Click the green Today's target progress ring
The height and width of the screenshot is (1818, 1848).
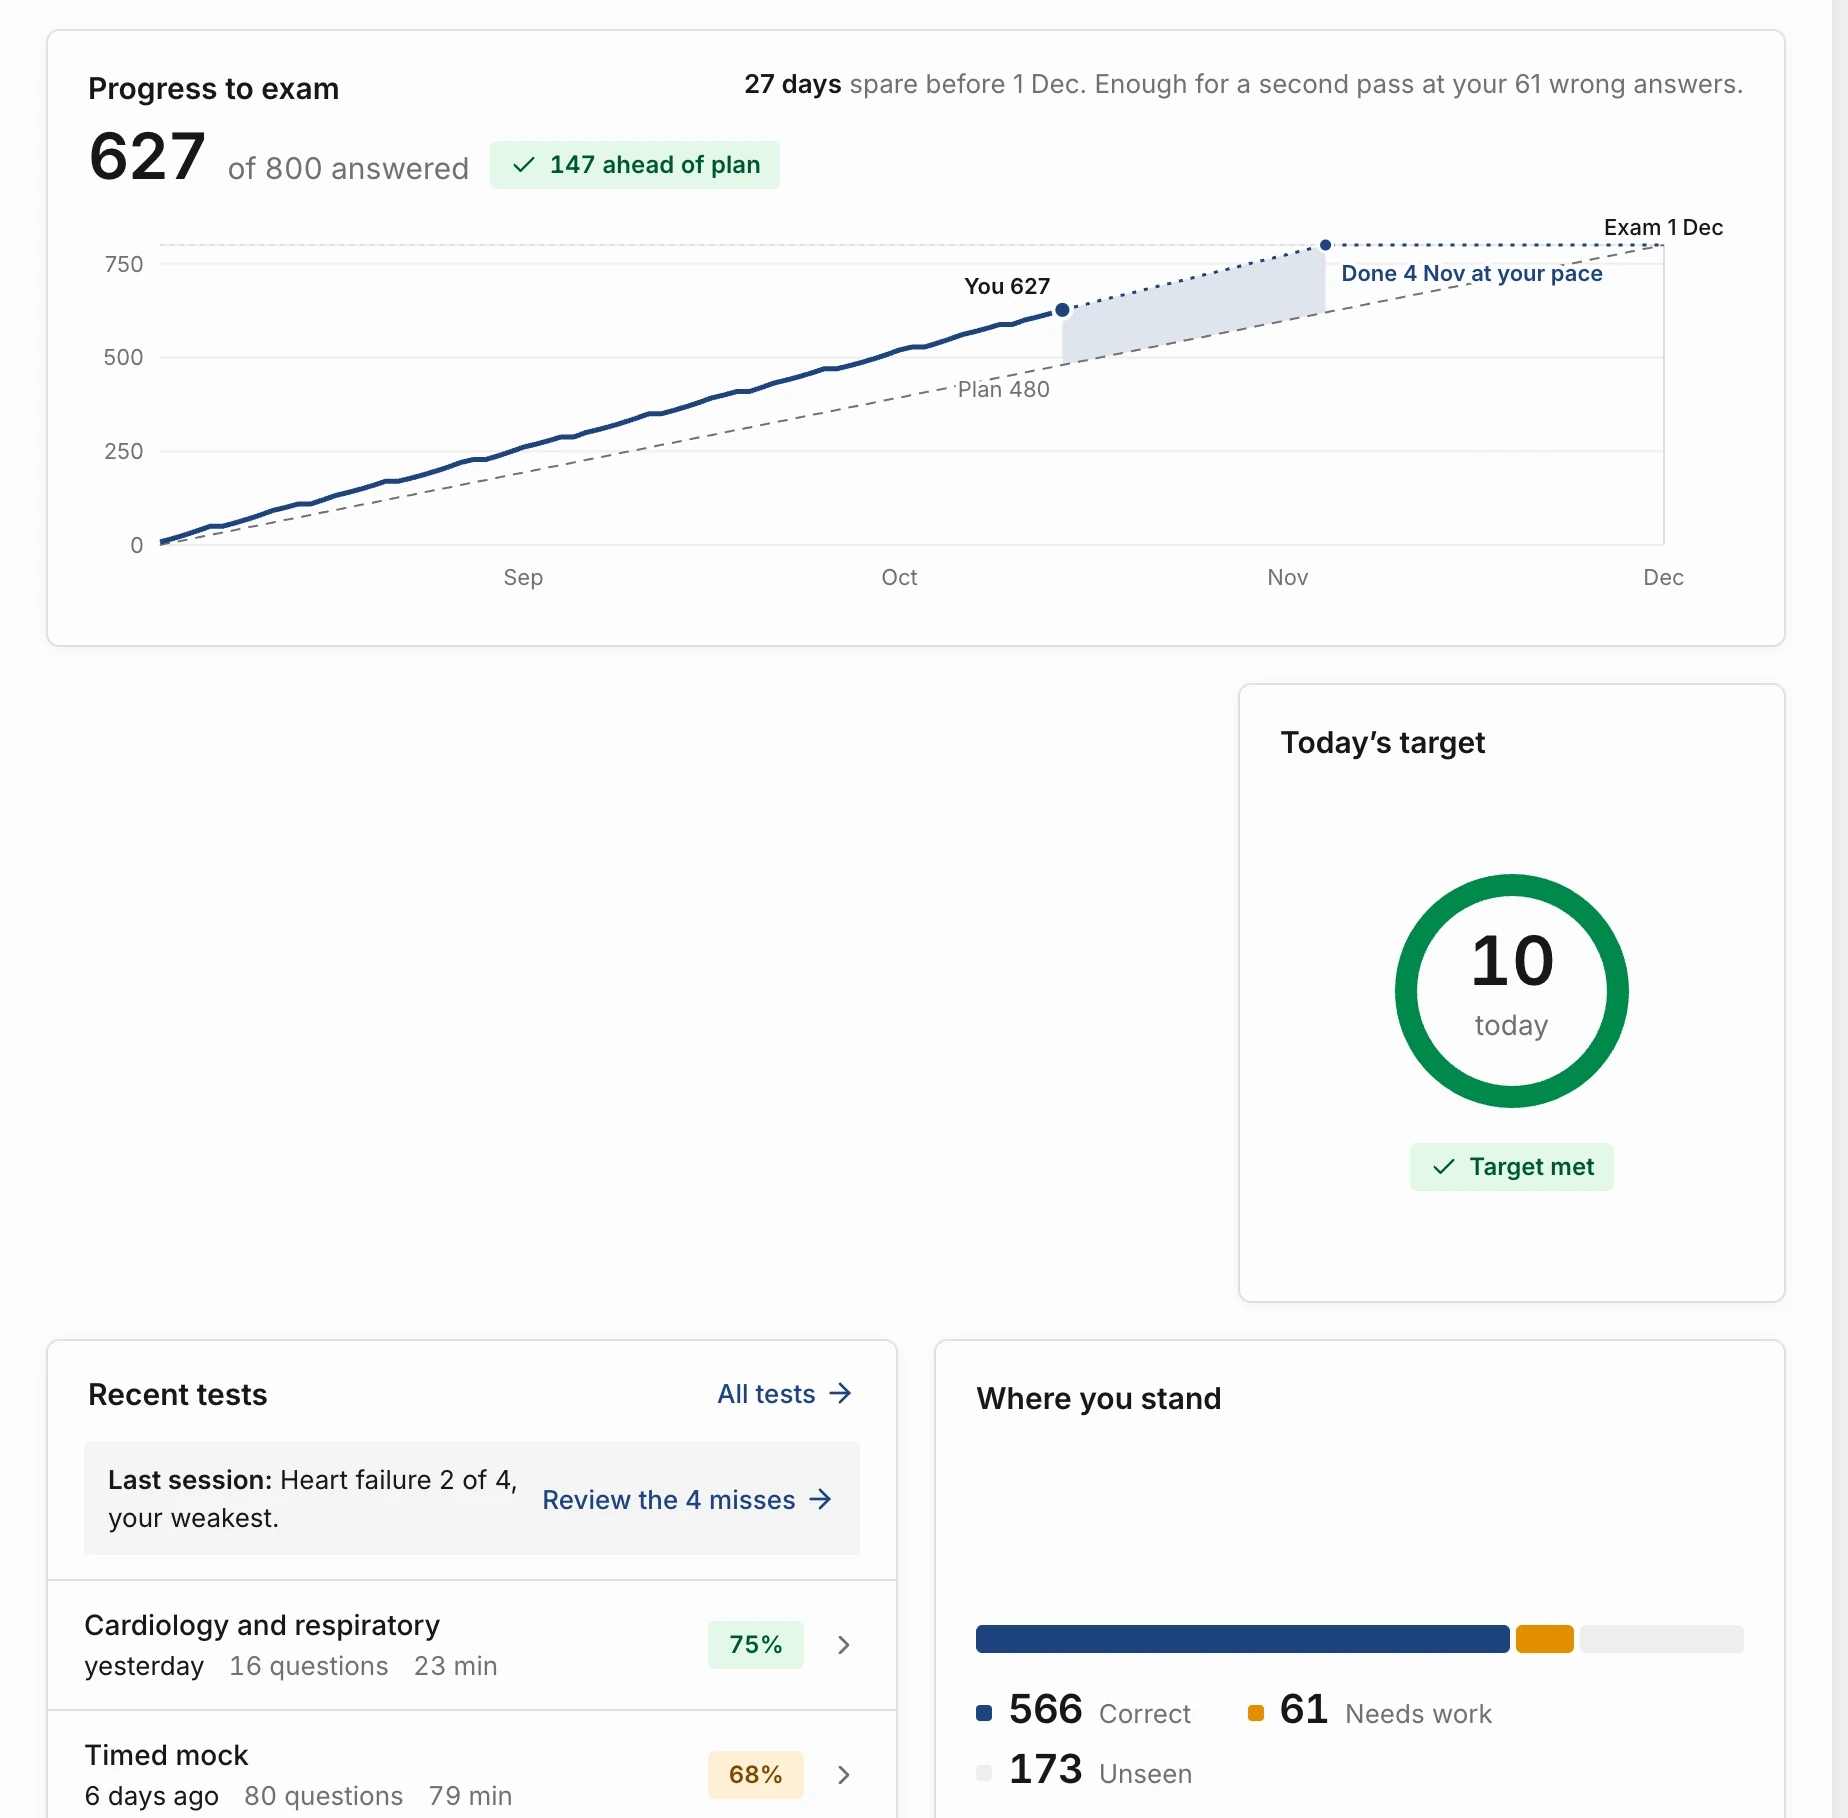point(1512,991)
